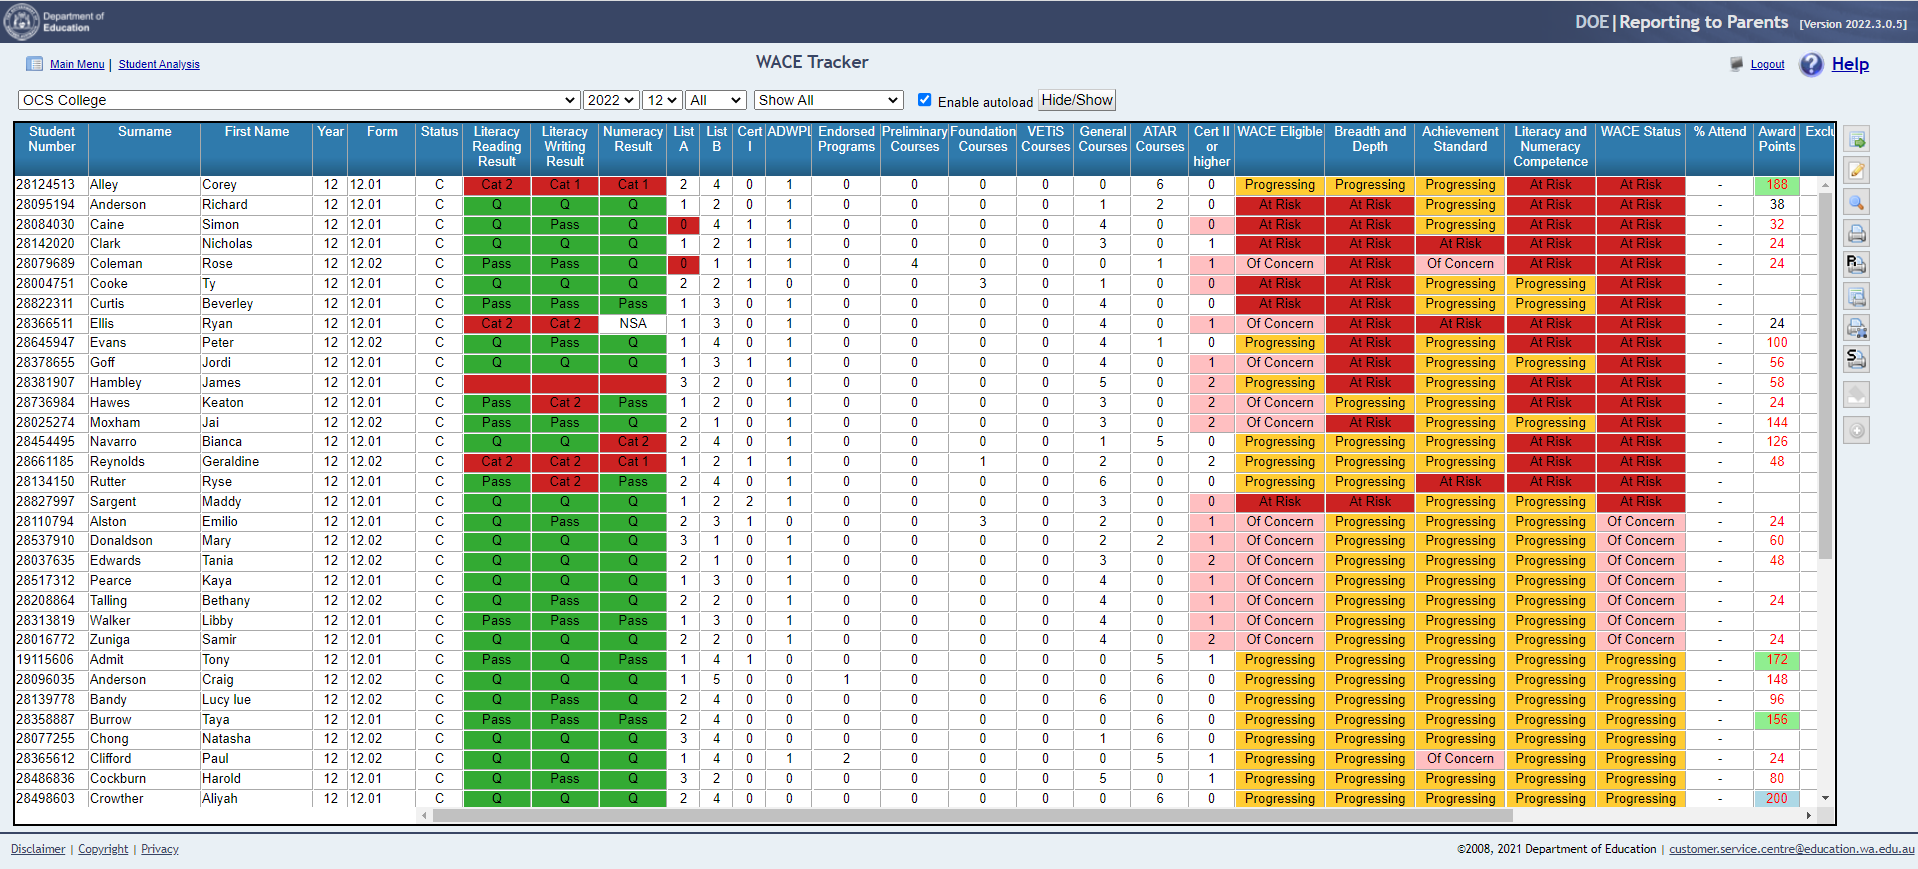Open the customer service email link
1918x869 pixels.
pos(1791,849)
